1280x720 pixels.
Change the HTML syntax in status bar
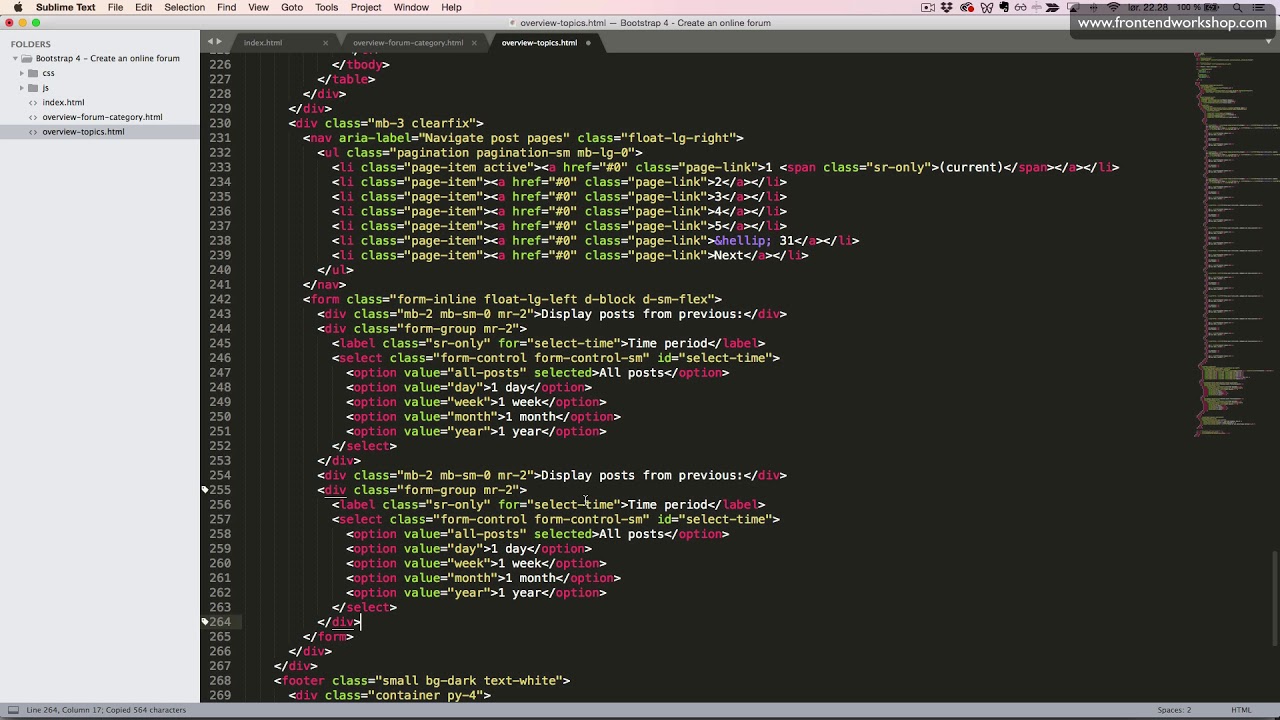pos(1241,710)
